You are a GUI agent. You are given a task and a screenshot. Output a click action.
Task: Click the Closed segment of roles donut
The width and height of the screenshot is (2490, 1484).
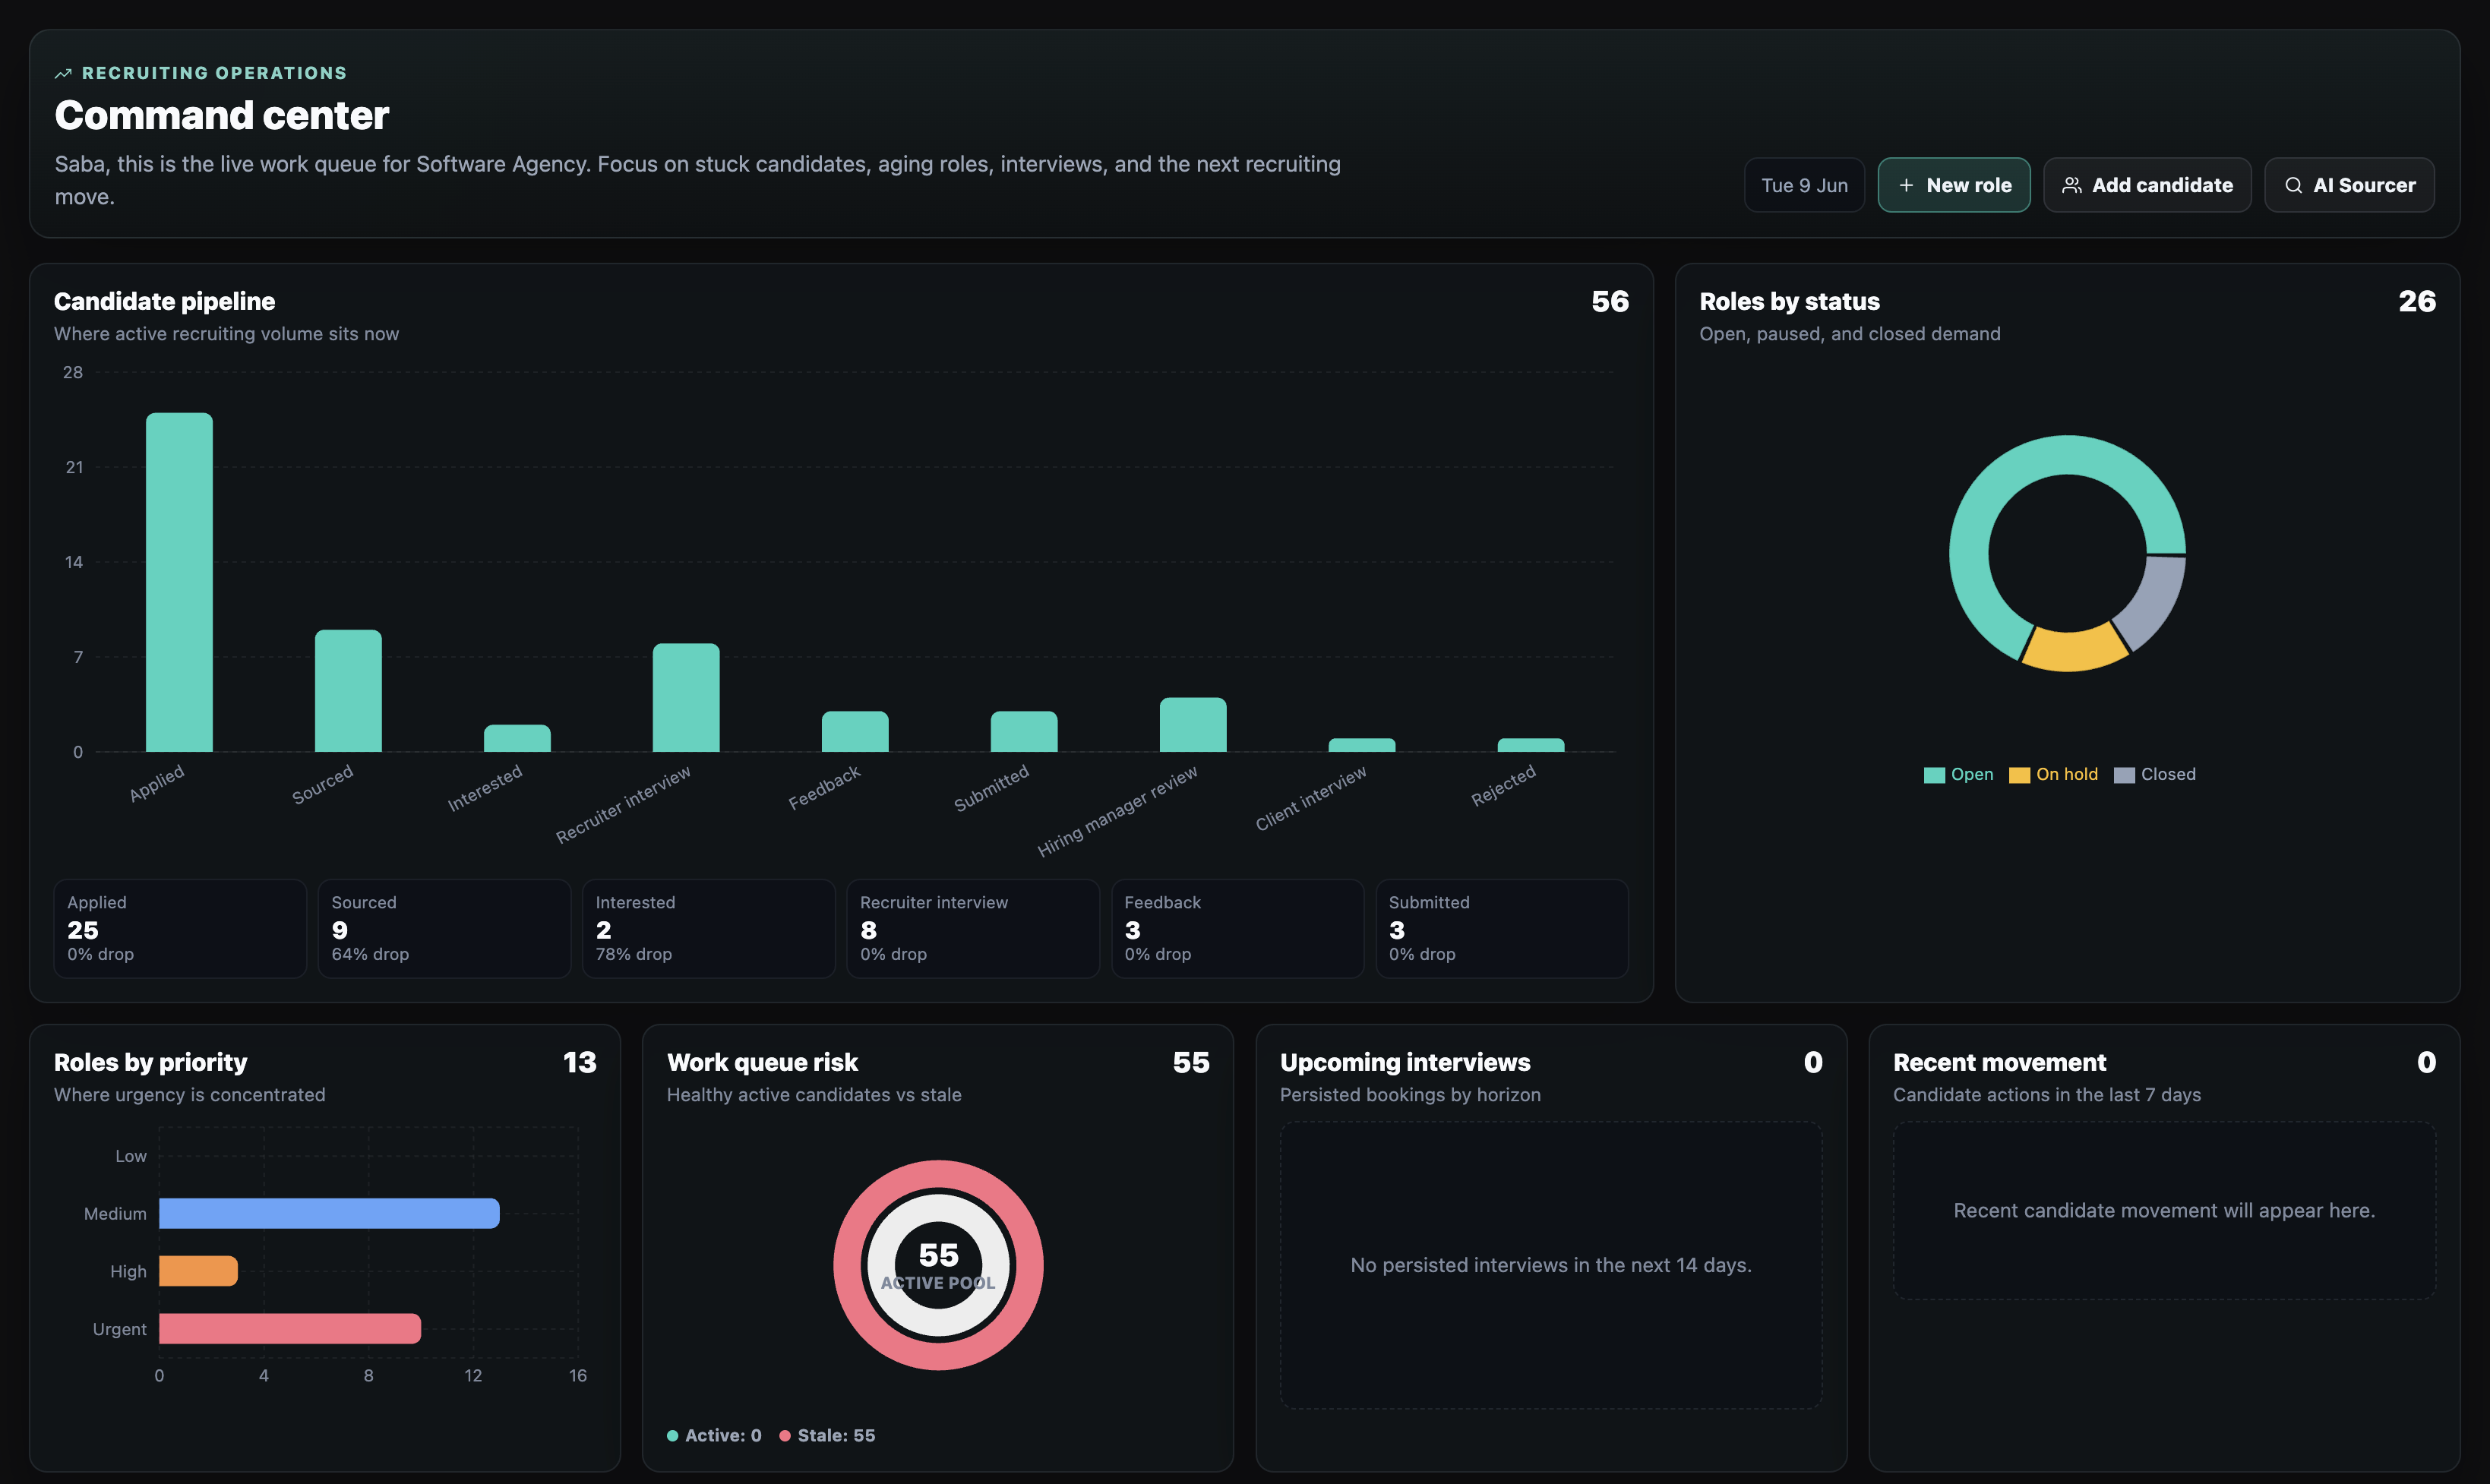click(x=2155, y=603)
